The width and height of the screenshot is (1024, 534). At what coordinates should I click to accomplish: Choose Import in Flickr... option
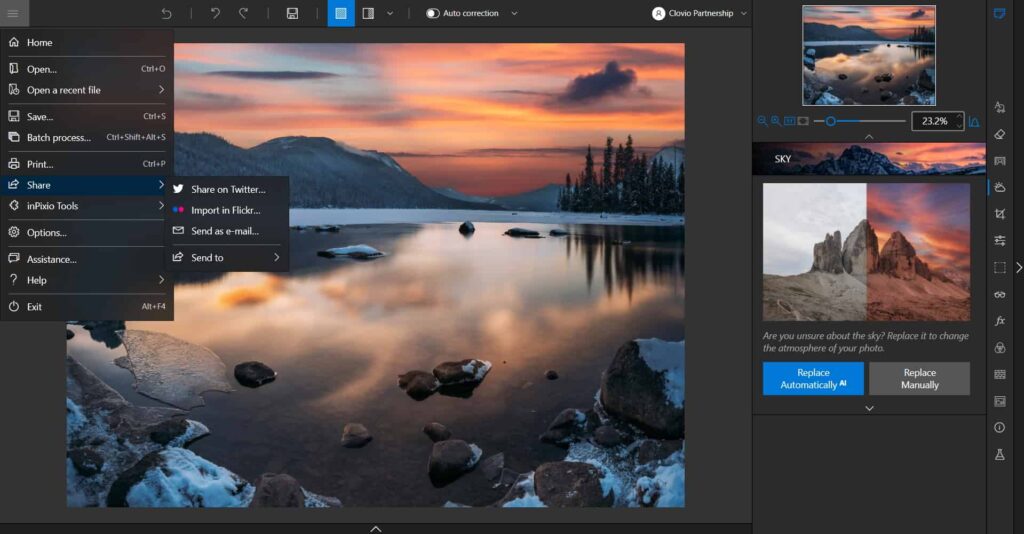point(227,210)
